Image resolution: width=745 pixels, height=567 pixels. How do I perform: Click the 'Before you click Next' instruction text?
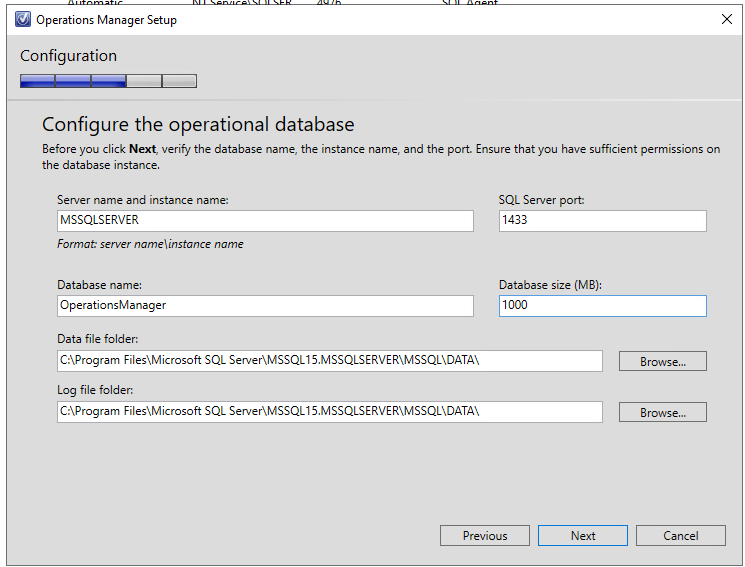[381, 157]
